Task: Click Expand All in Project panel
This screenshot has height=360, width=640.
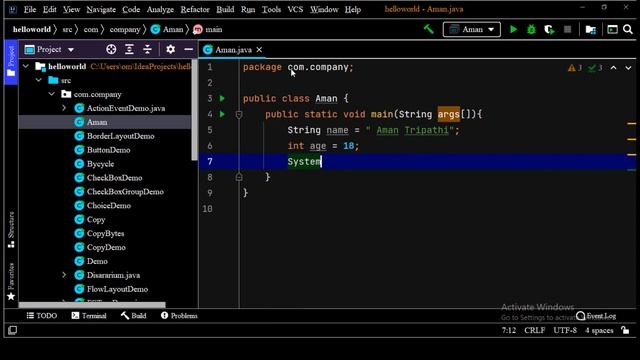Action: coord(129,49)
